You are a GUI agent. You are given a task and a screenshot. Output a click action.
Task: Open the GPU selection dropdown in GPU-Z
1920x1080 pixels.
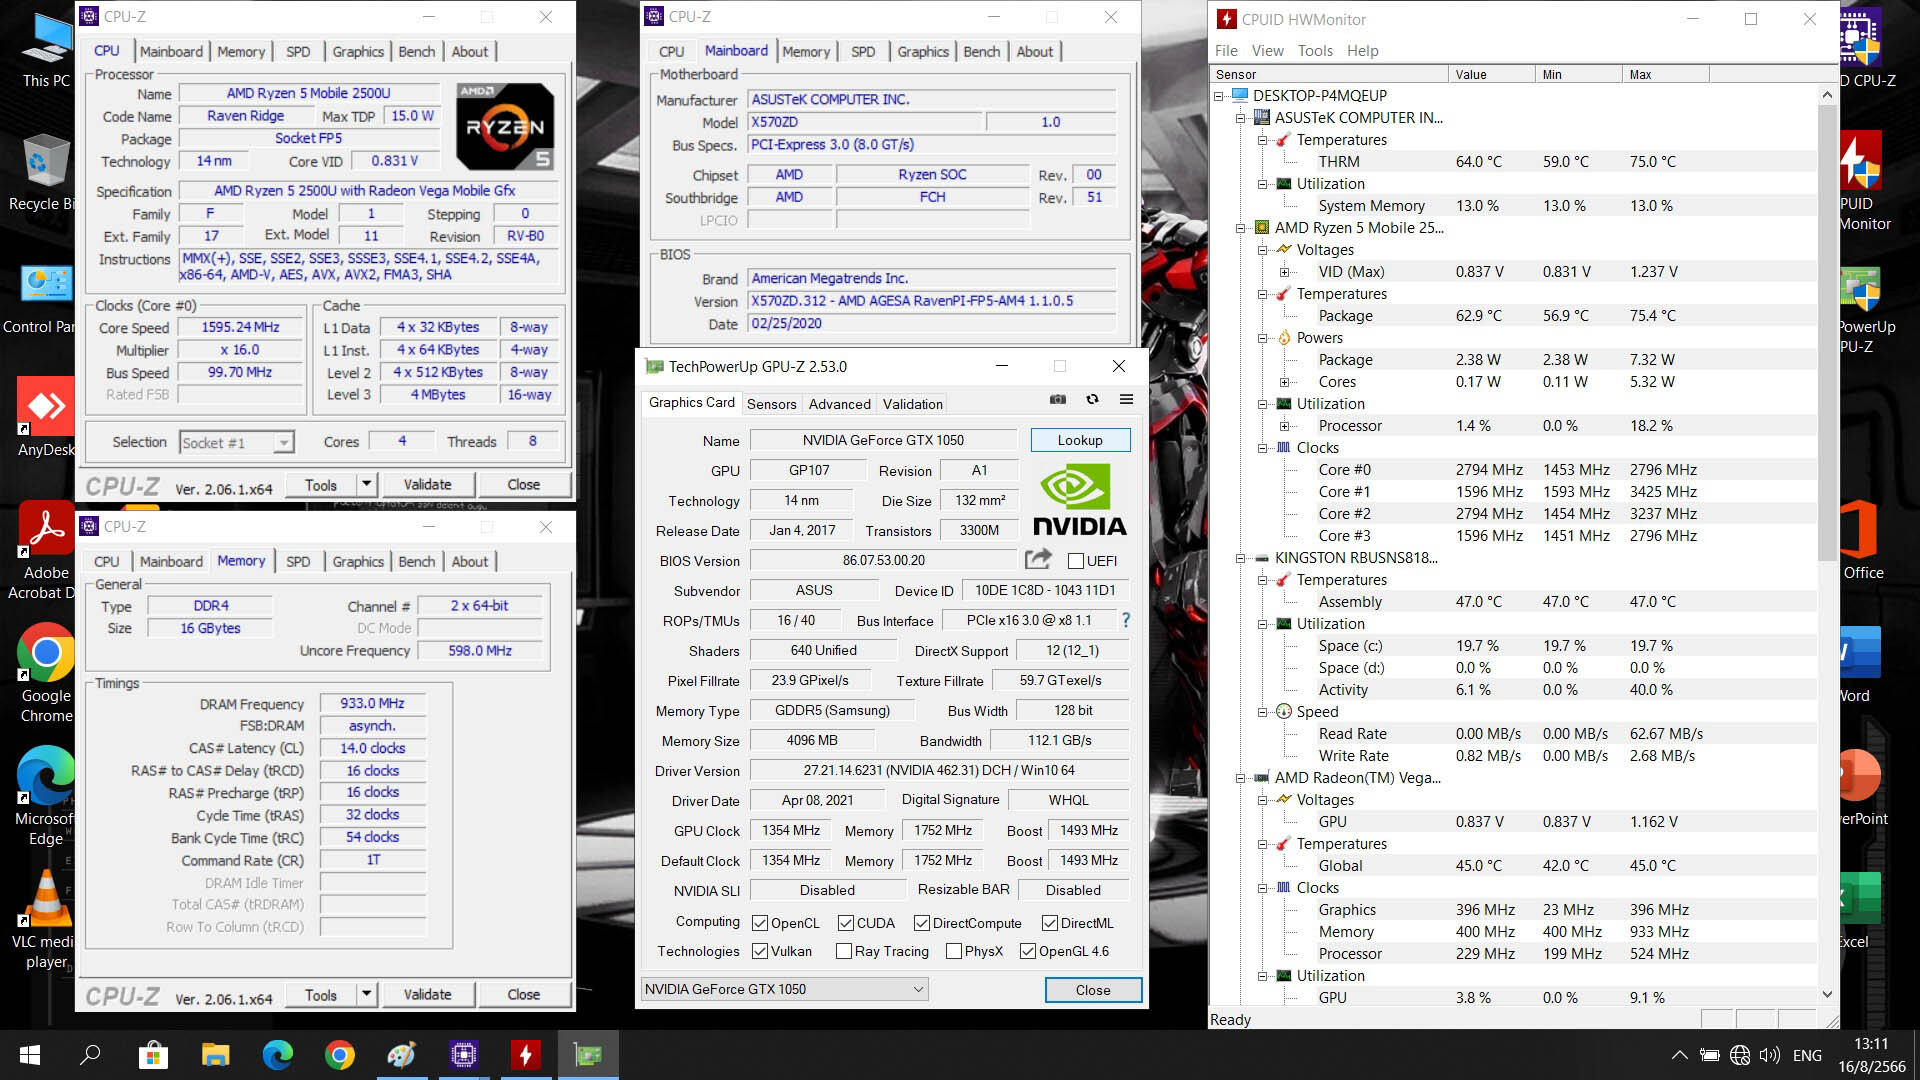[x=784, y=989]
